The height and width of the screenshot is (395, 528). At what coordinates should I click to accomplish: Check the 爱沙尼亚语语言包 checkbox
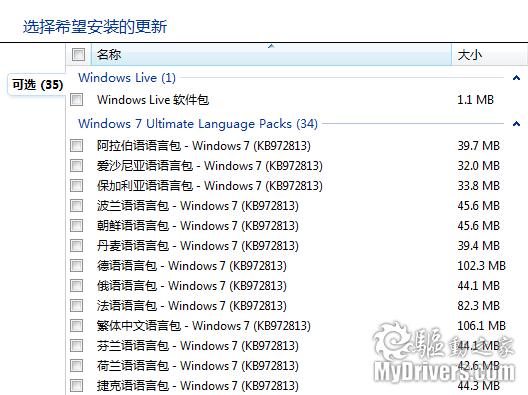[x=76, y=165]
